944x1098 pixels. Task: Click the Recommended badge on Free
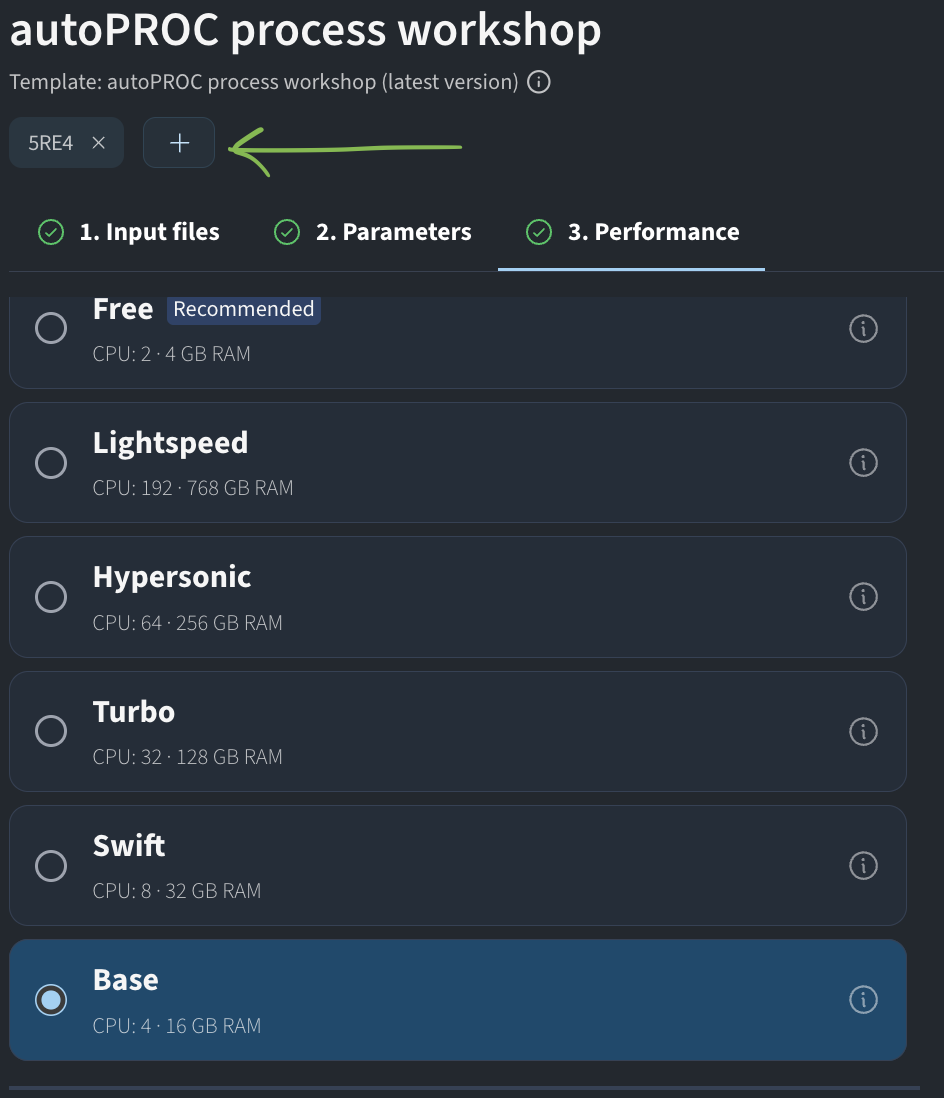coord(244,309)
